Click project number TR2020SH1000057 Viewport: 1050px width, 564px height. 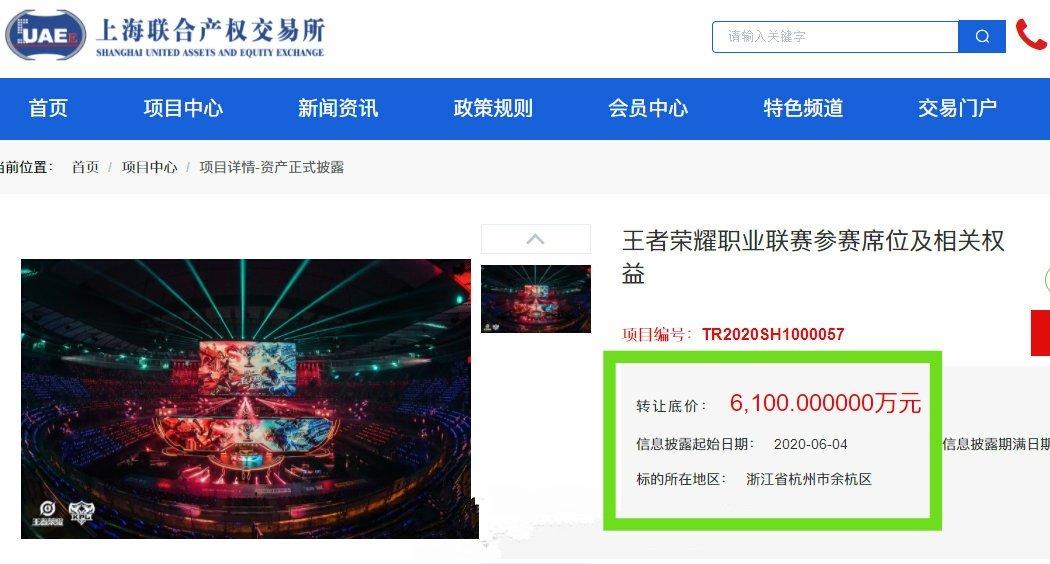tap(773, 334)
